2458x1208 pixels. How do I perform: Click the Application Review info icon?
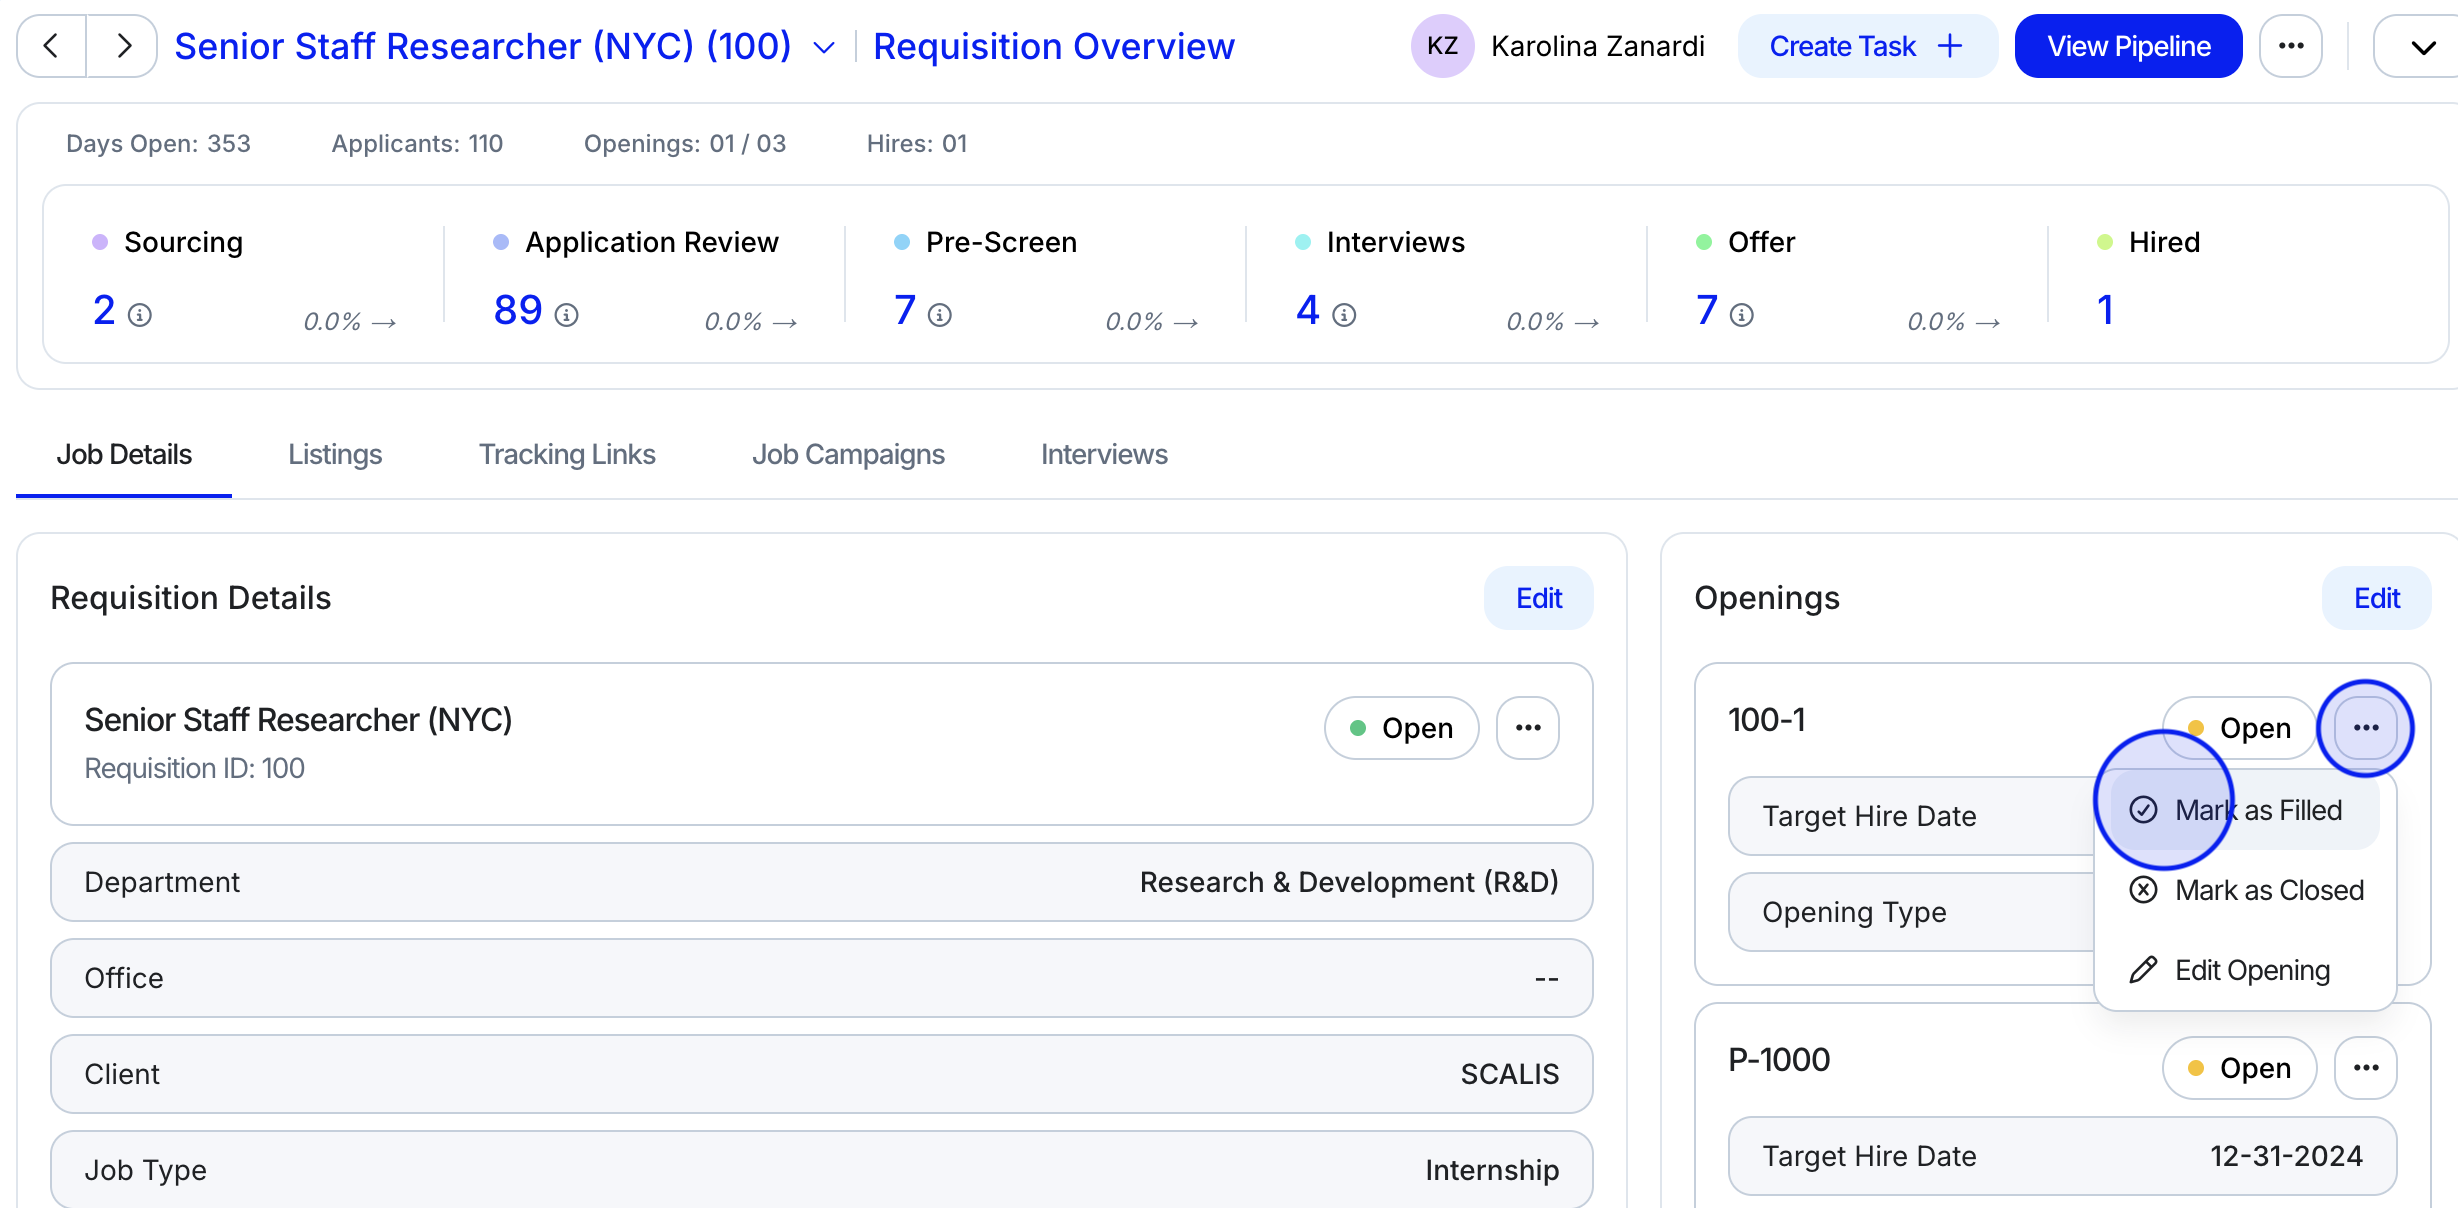click(x=567, y=316)
